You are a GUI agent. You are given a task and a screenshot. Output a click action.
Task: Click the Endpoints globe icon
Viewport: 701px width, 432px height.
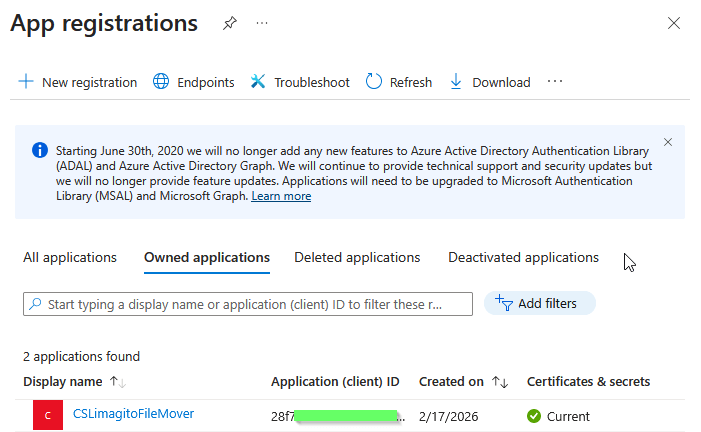click(x=161, y=81)
